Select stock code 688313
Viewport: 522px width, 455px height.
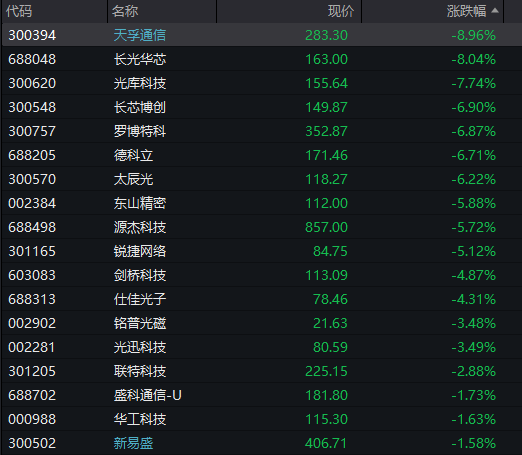point(32,299)
